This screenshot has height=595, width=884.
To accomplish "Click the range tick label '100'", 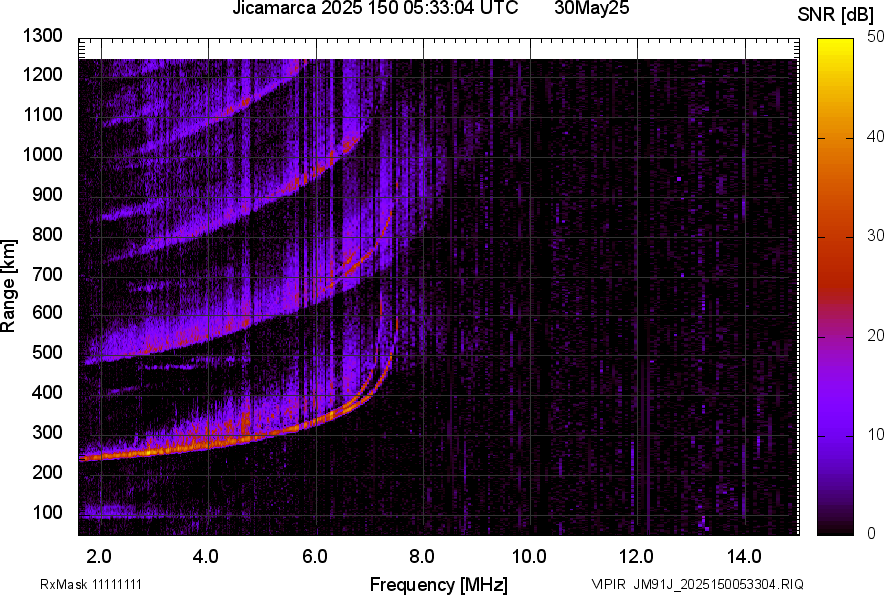I will tap(47, 512).
